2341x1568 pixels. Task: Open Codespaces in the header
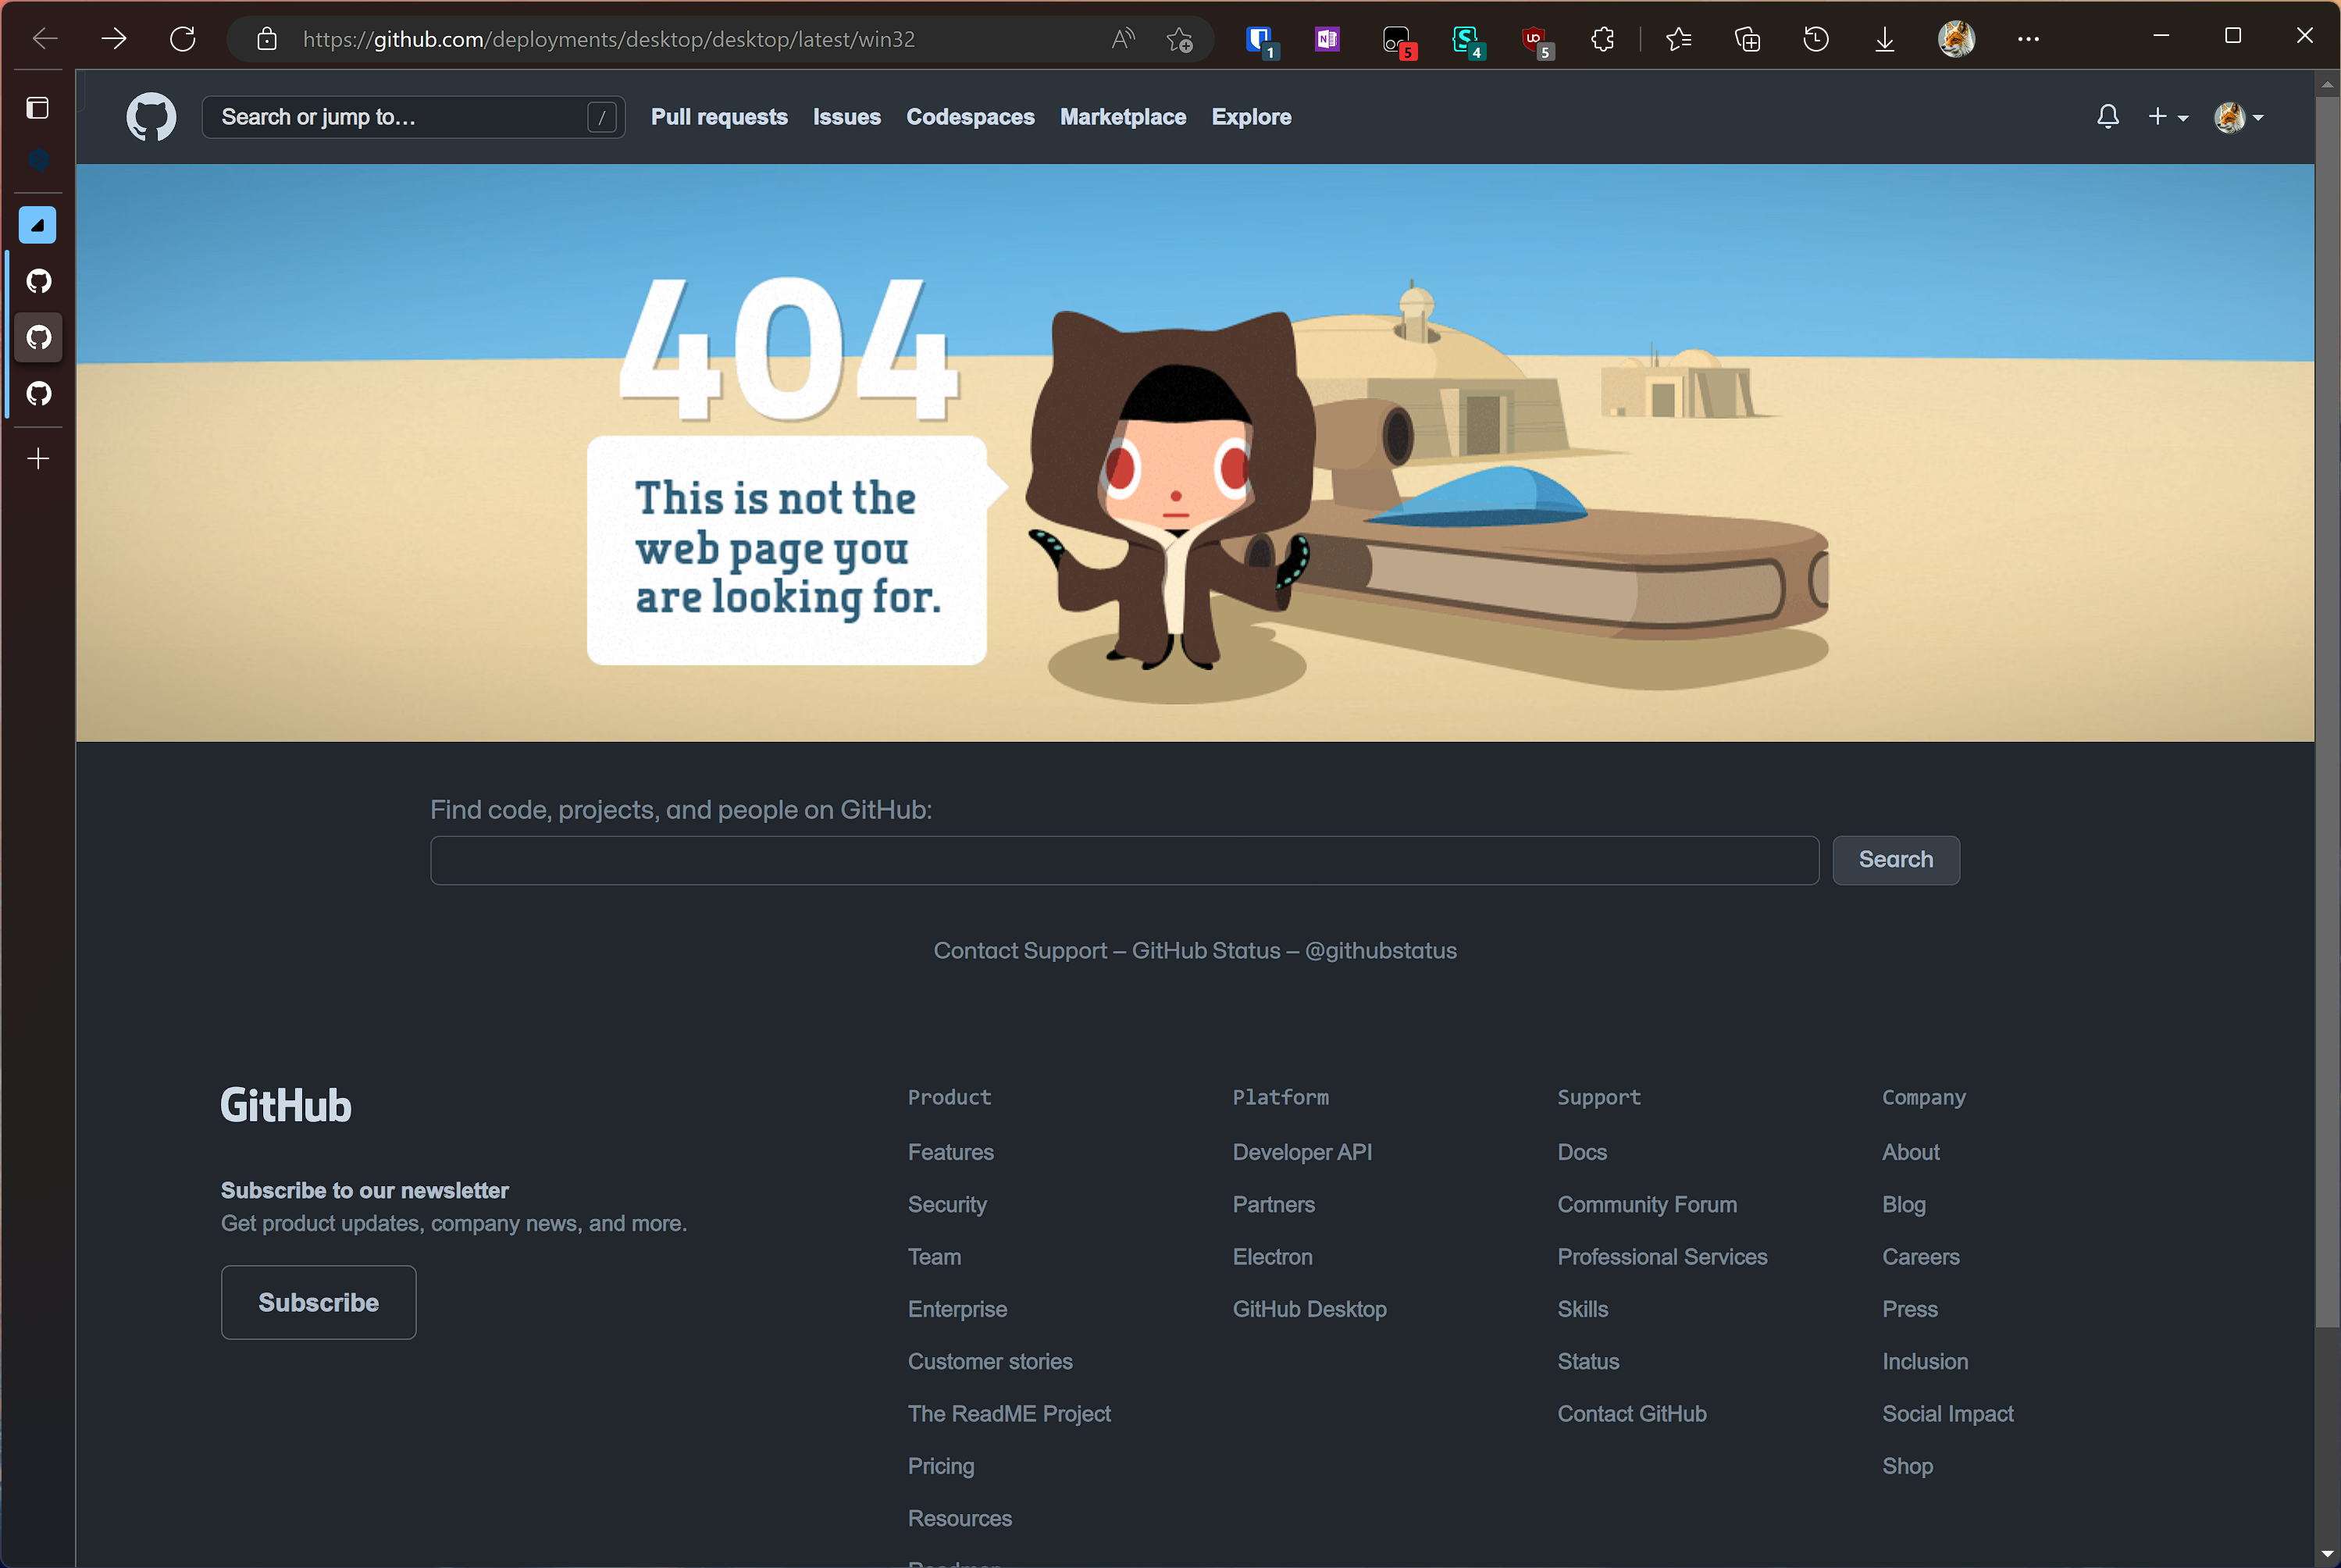point(970,117)
